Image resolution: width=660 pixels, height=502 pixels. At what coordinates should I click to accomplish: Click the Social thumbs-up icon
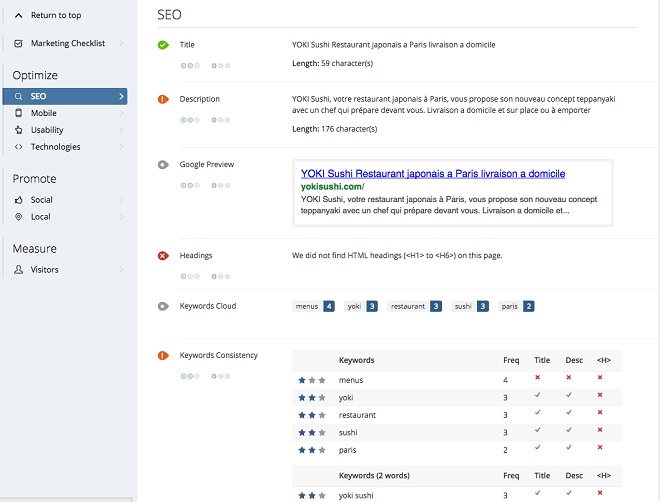[19, 200]
